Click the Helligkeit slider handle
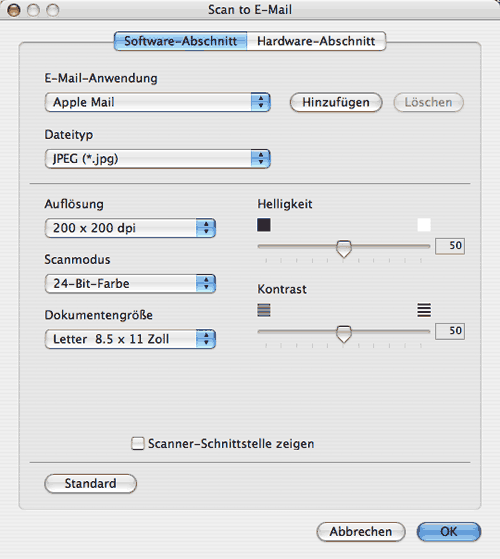Screen dimensions: 500x559 [x=344, y=248]
